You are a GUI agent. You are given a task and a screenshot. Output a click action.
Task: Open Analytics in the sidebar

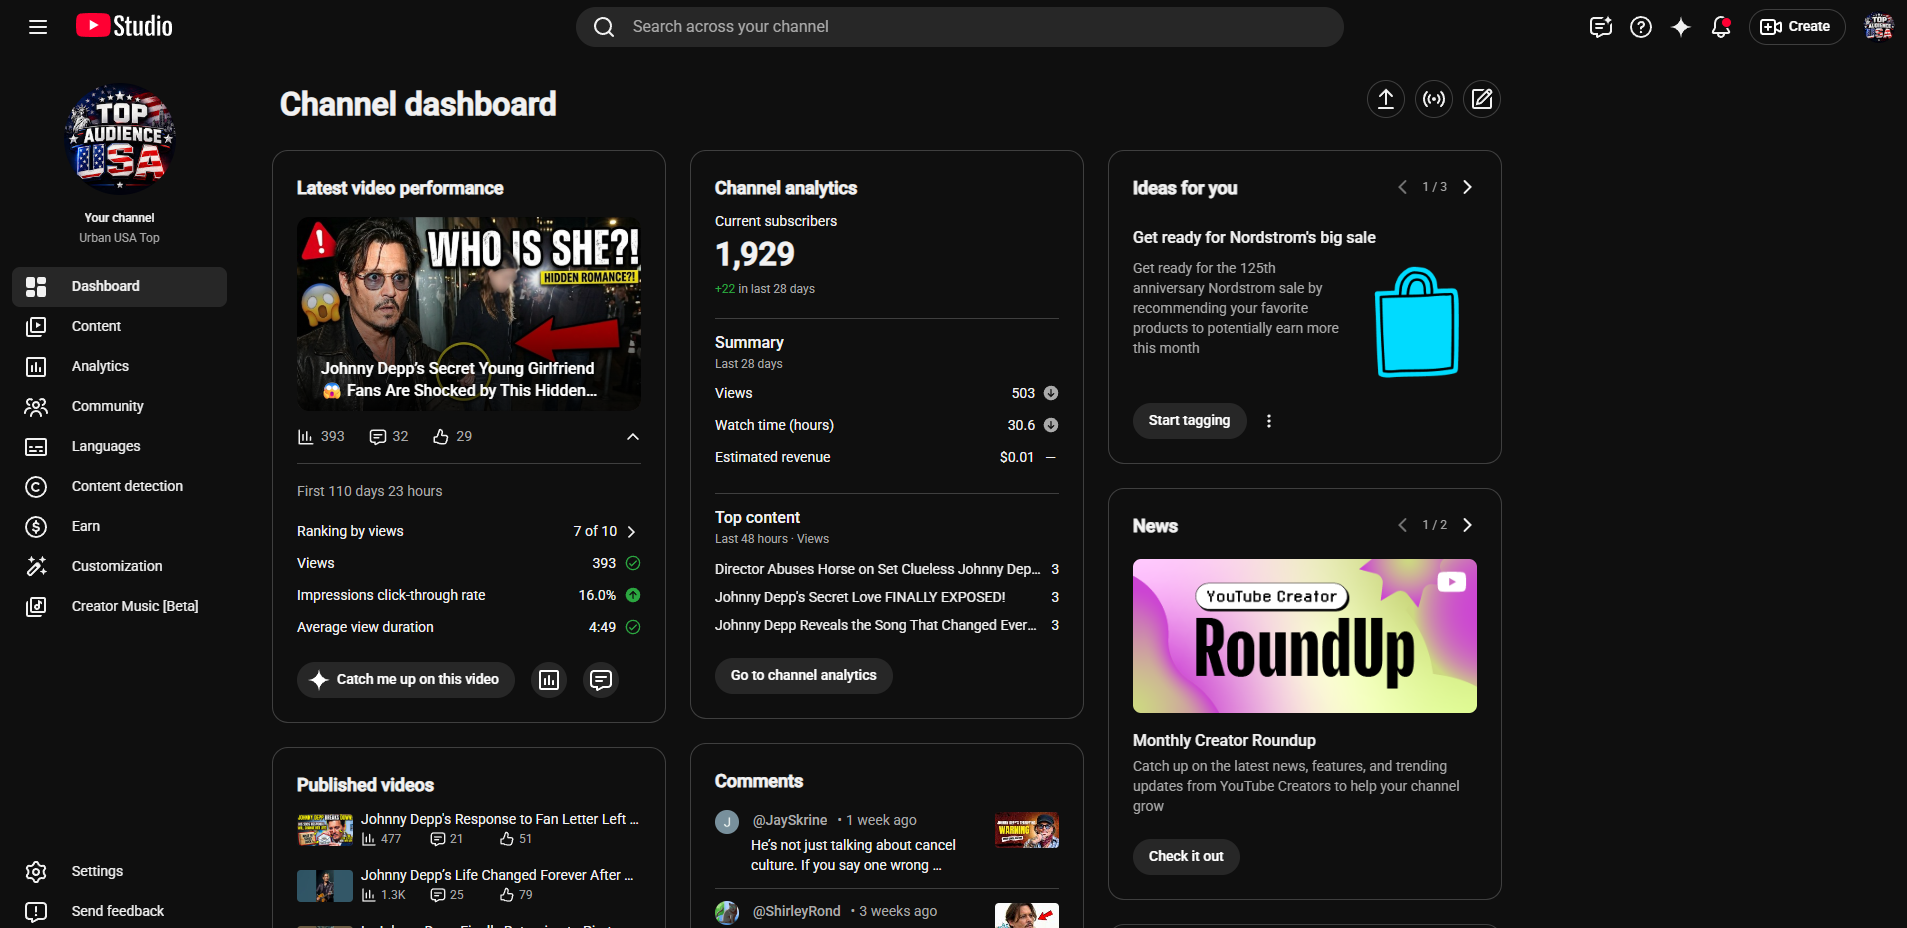click(119, 366)
